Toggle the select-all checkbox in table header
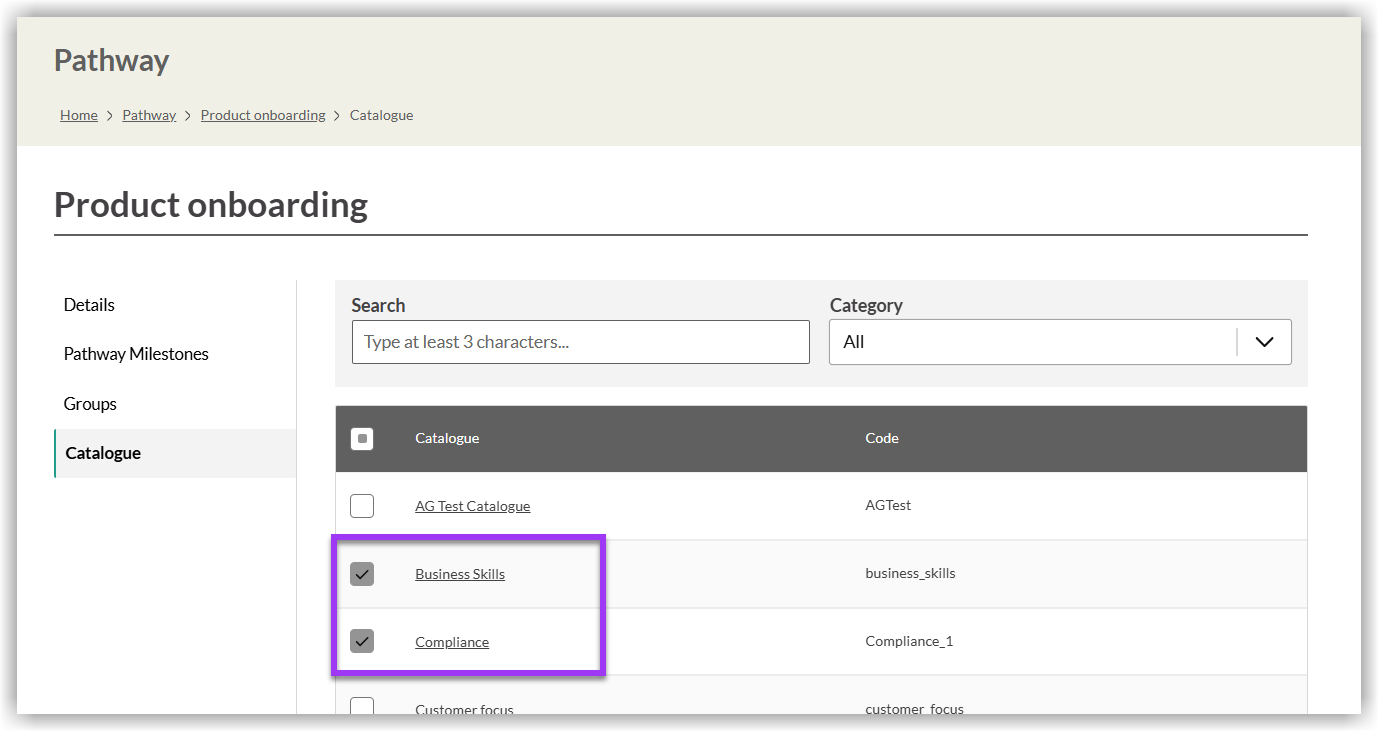The height and width of the screenshot is (732, 1379). [x=362, y=439]
